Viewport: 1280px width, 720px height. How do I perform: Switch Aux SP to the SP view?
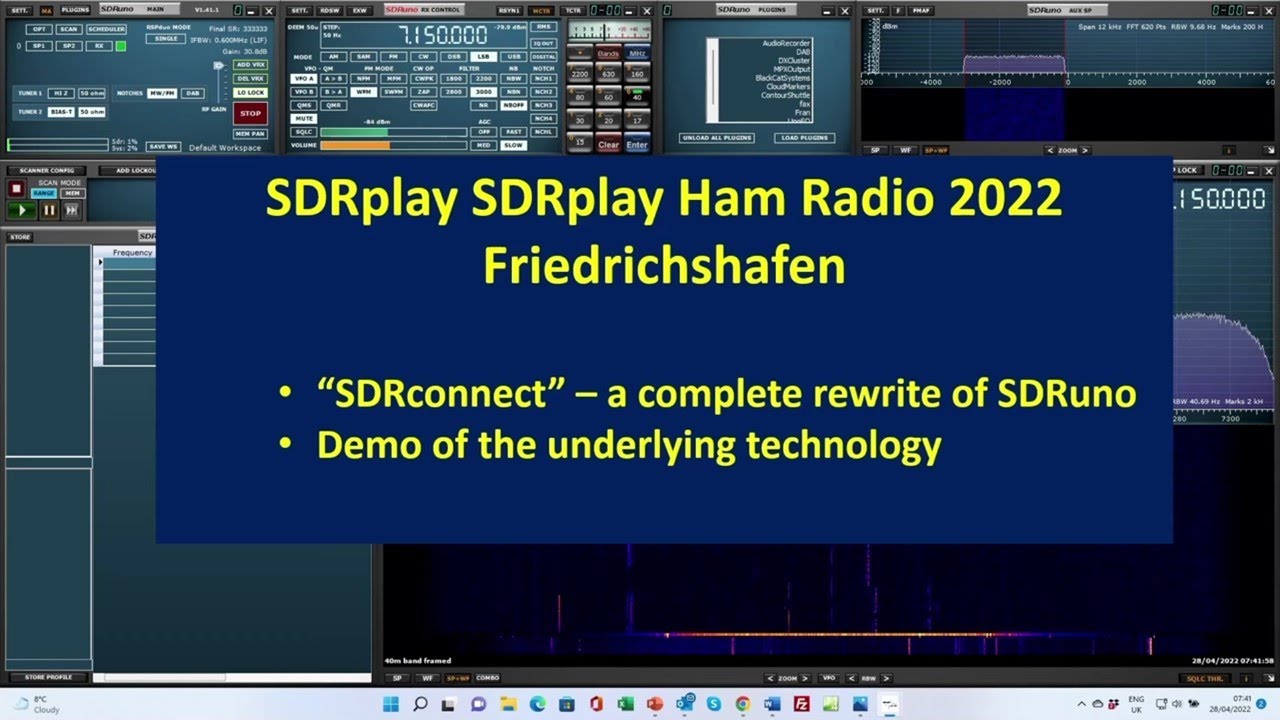point(876,150)
